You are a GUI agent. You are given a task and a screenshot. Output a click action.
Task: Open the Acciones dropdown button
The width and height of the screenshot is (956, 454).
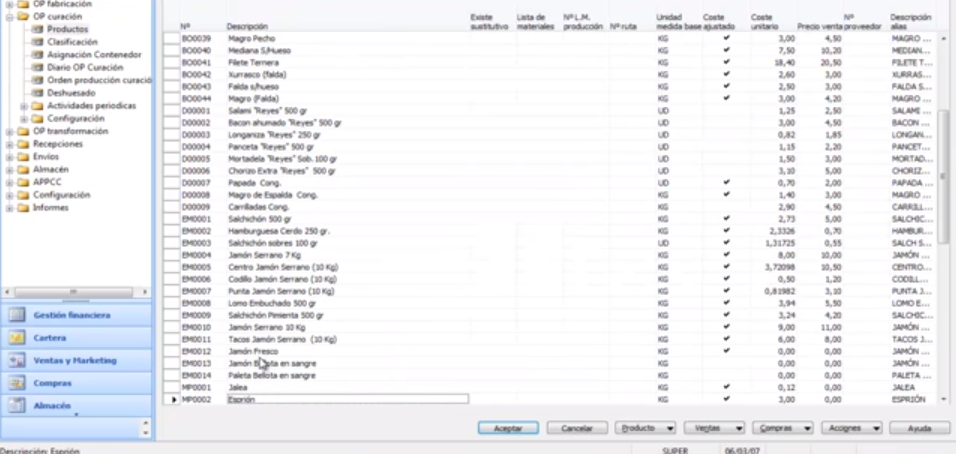click(852, 428)
